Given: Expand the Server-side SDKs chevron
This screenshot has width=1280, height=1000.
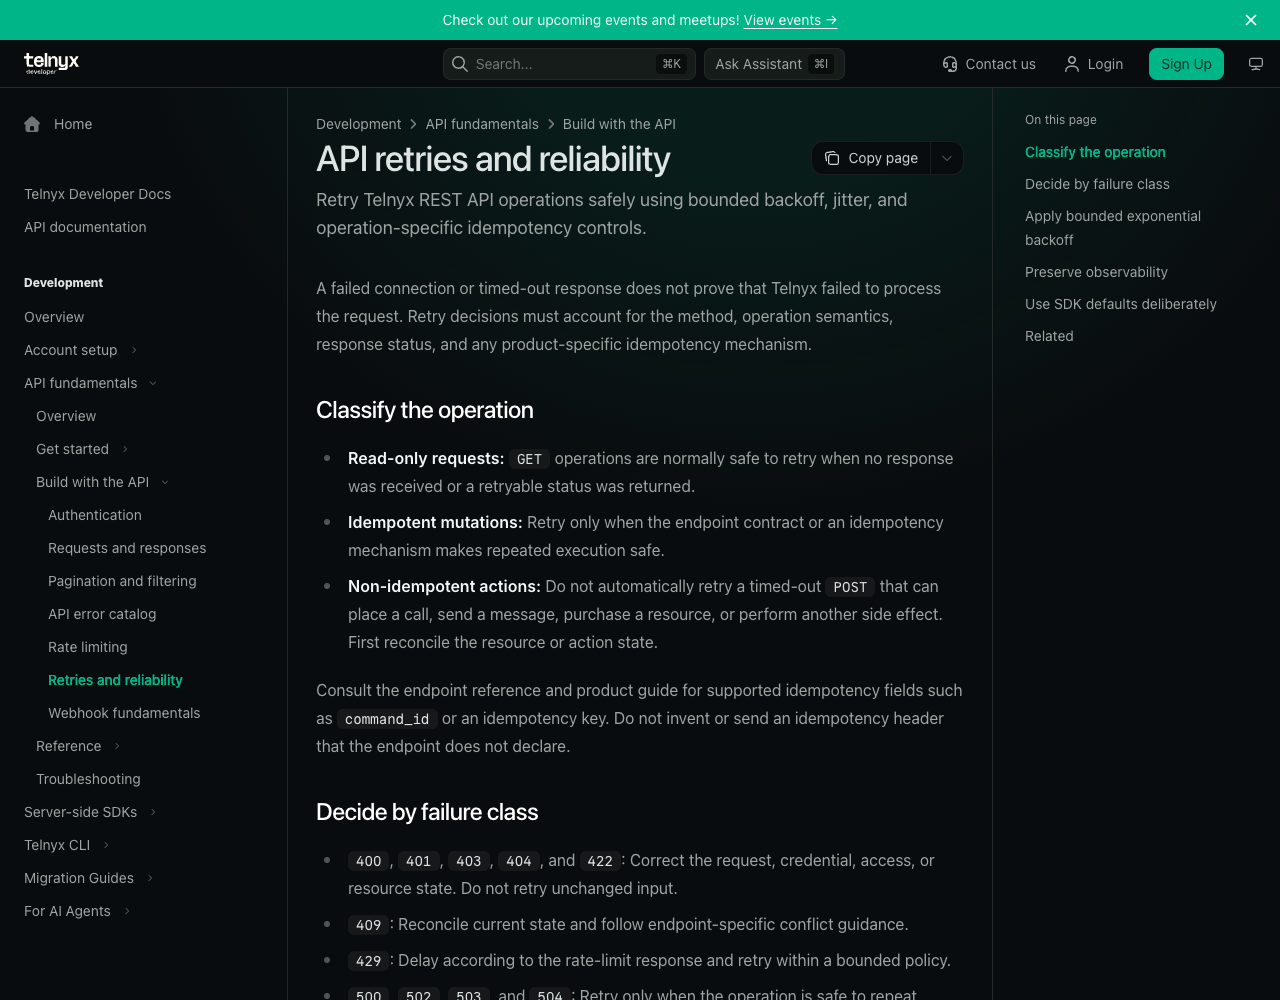Looking at the screenshot, I should (153, 812).
